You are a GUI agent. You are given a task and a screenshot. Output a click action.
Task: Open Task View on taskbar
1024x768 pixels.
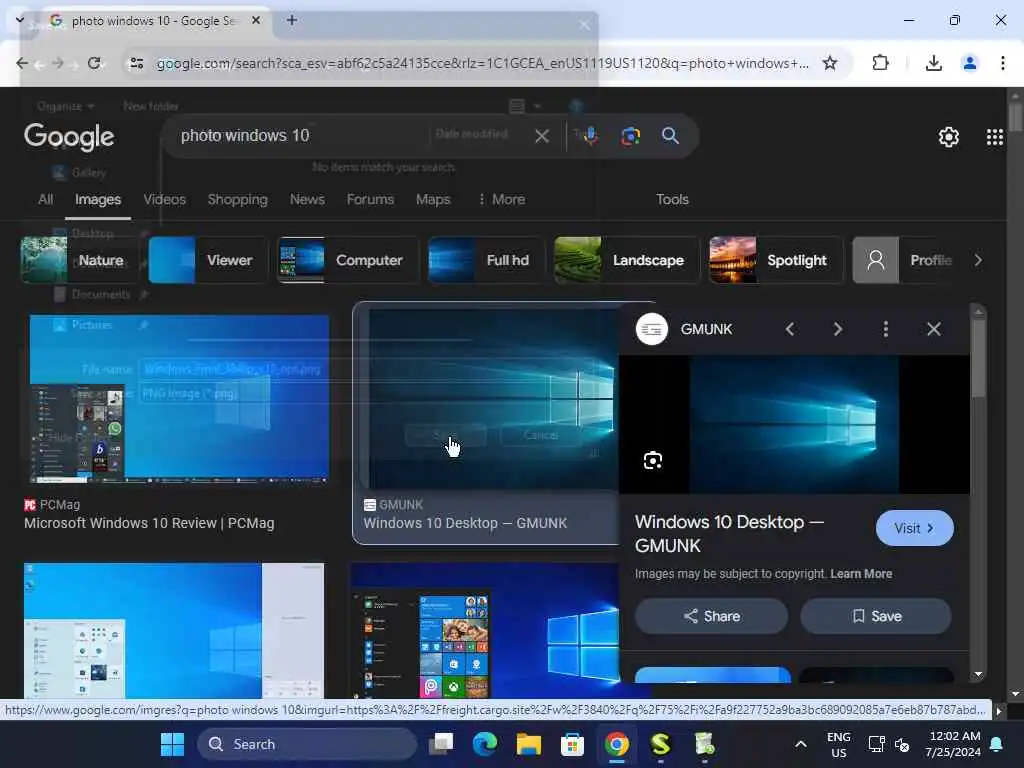(x=441, y=744)
